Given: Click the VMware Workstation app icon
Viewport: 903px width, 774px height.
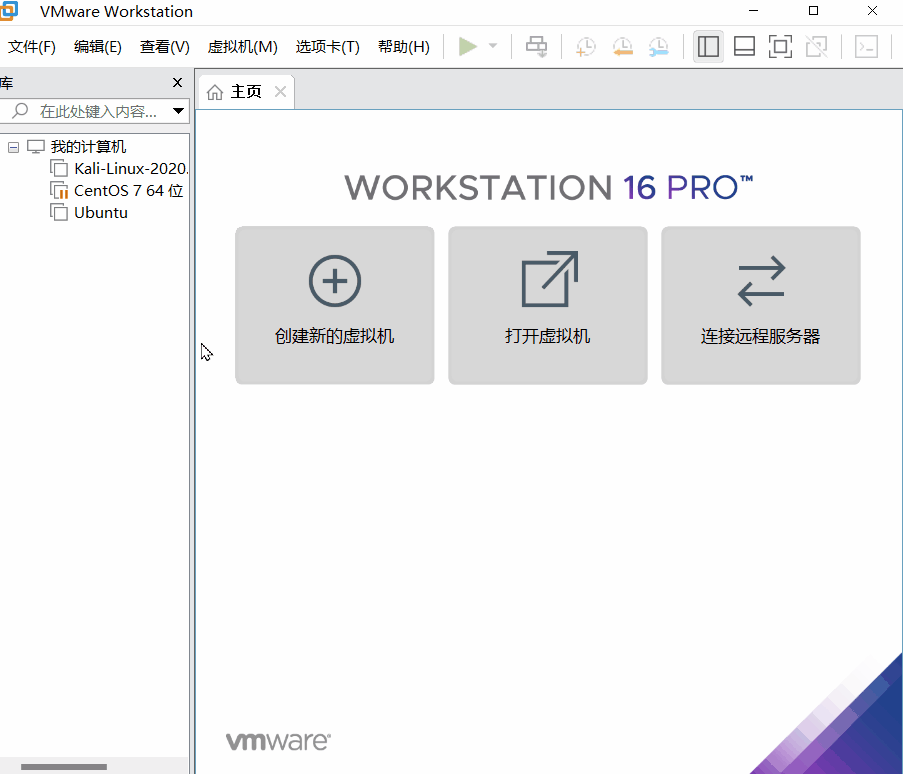Looking at the screenshot, I should click(x=9, y=11).
